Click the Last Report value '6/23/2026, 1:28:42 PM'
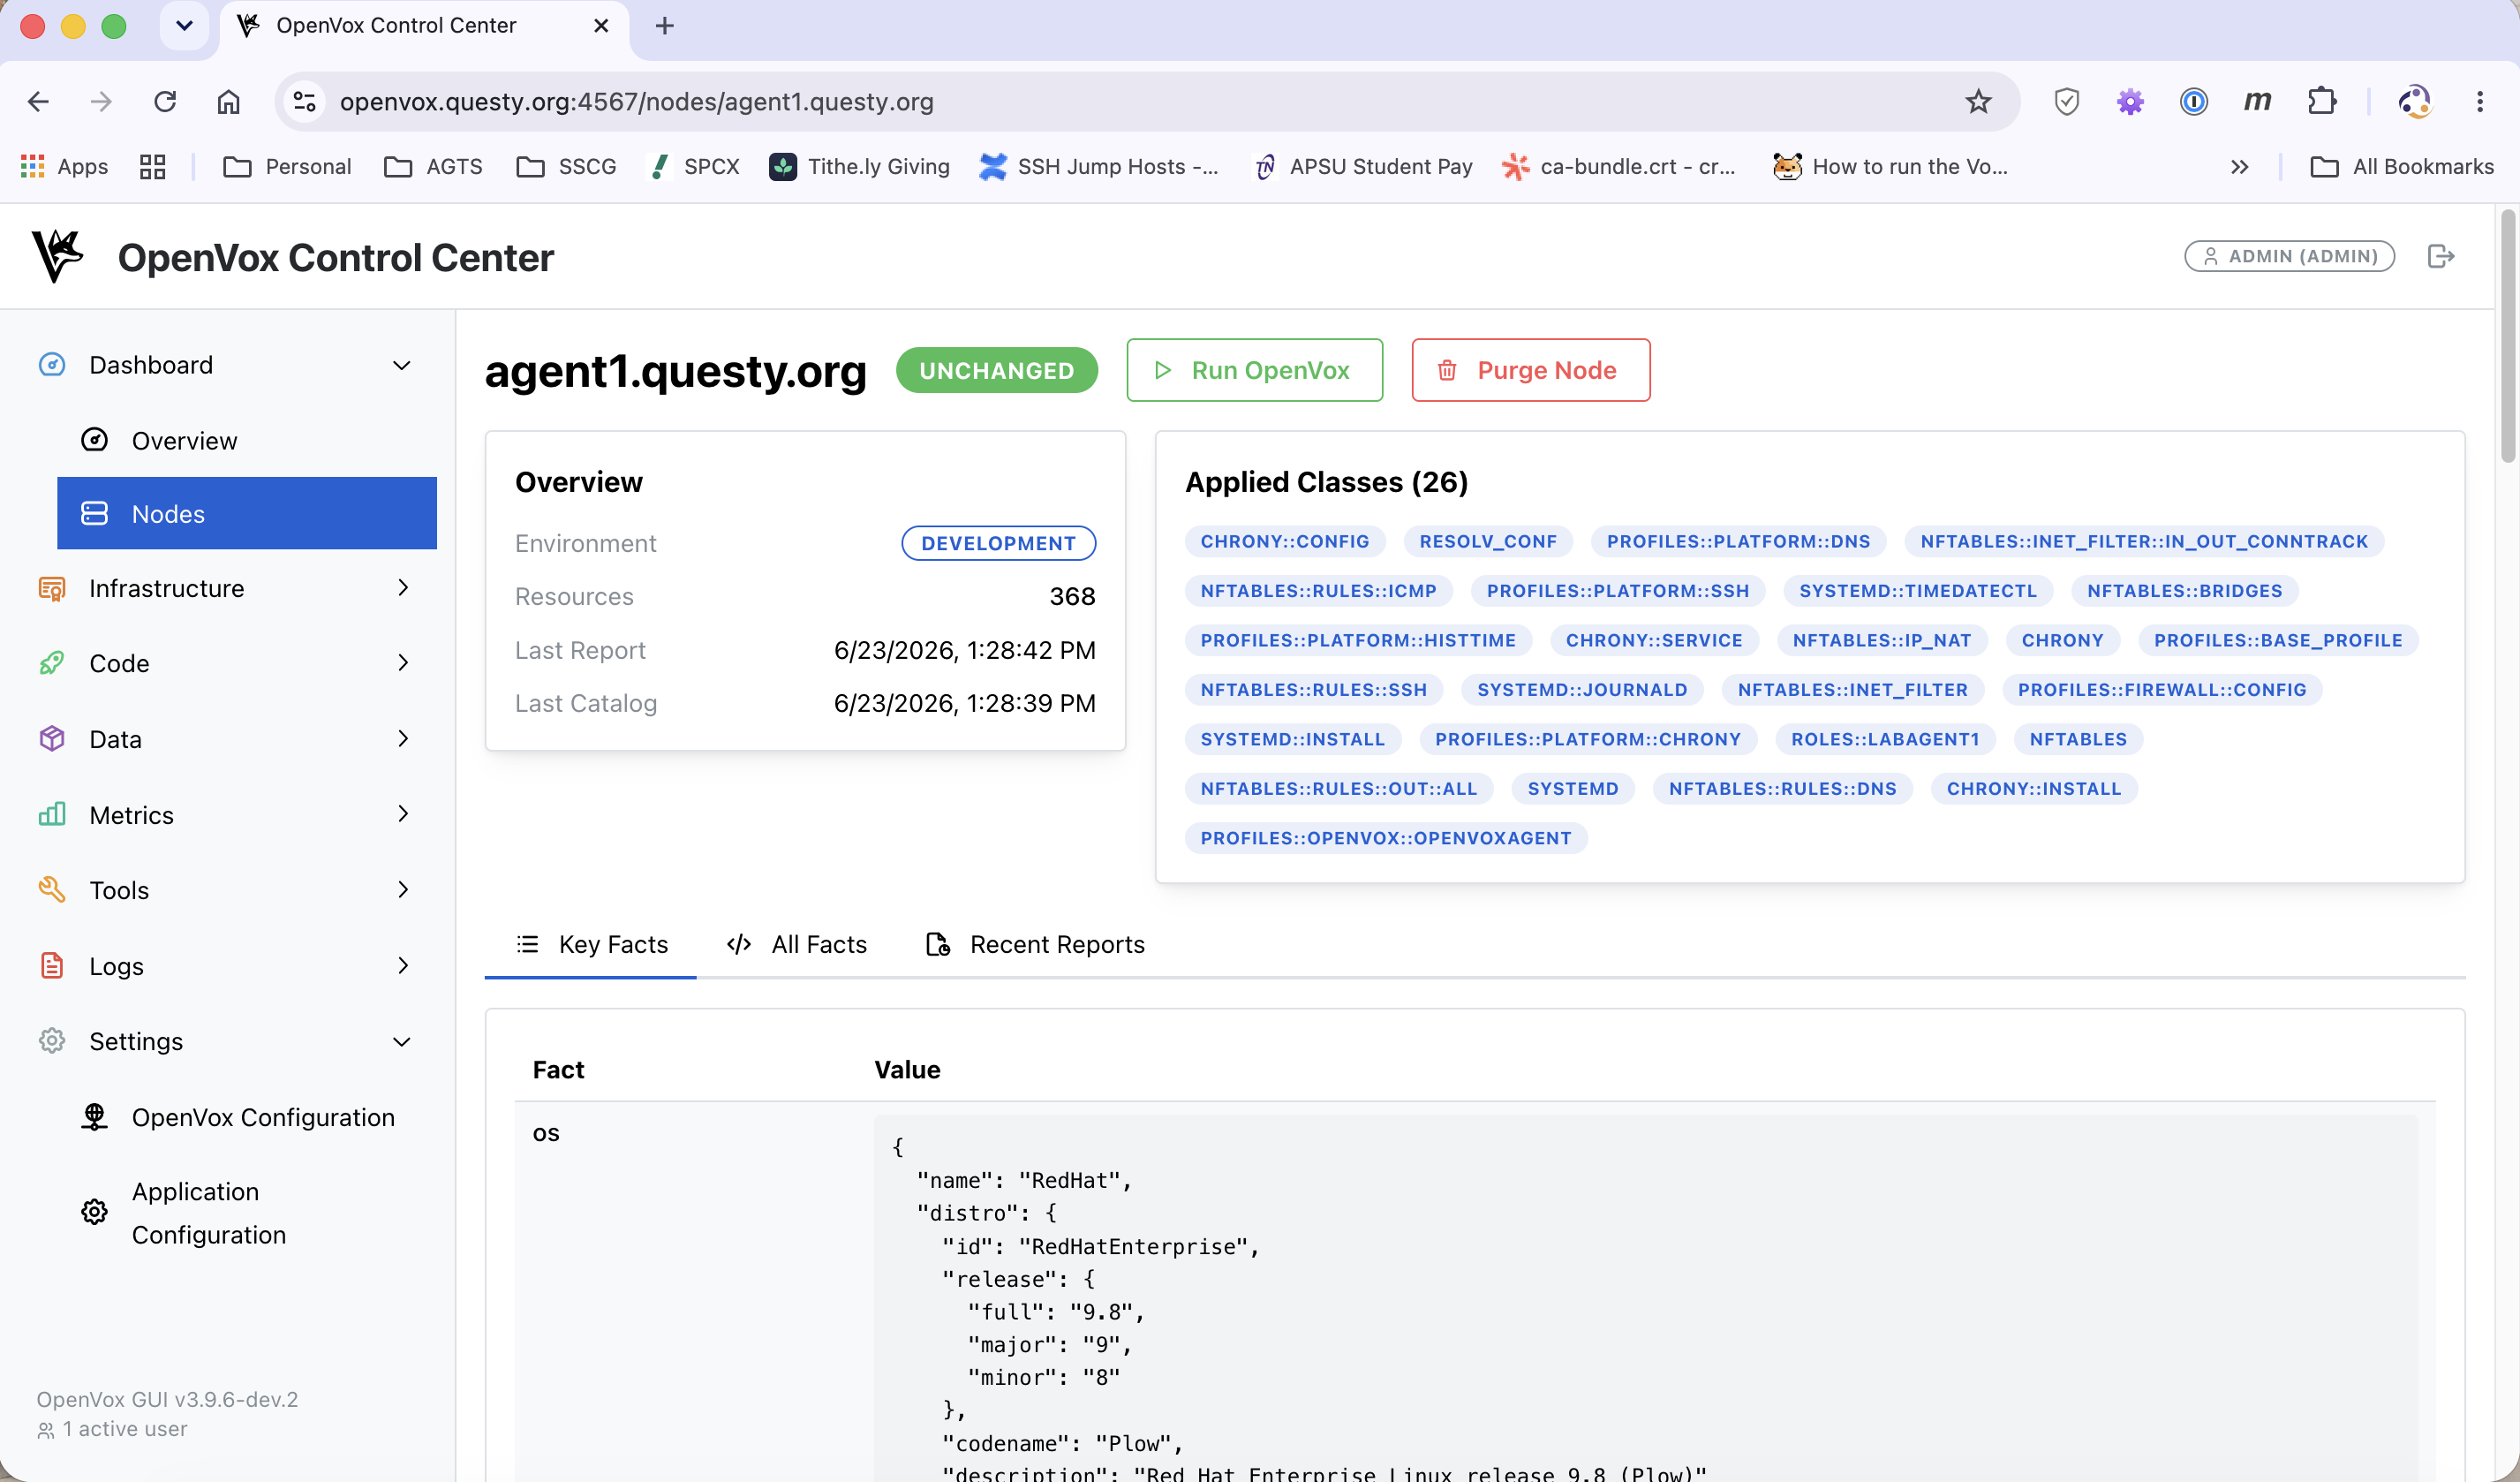The width and height of the screenshot is (2520, 1482). click(x=964, y=650)
